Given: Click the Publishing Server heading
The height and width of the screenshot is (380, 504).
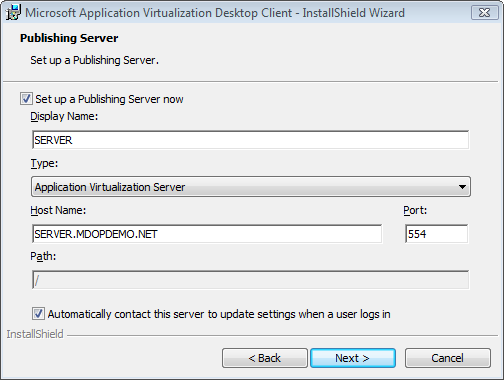Looking at the screenshot, I should (69, 38).
